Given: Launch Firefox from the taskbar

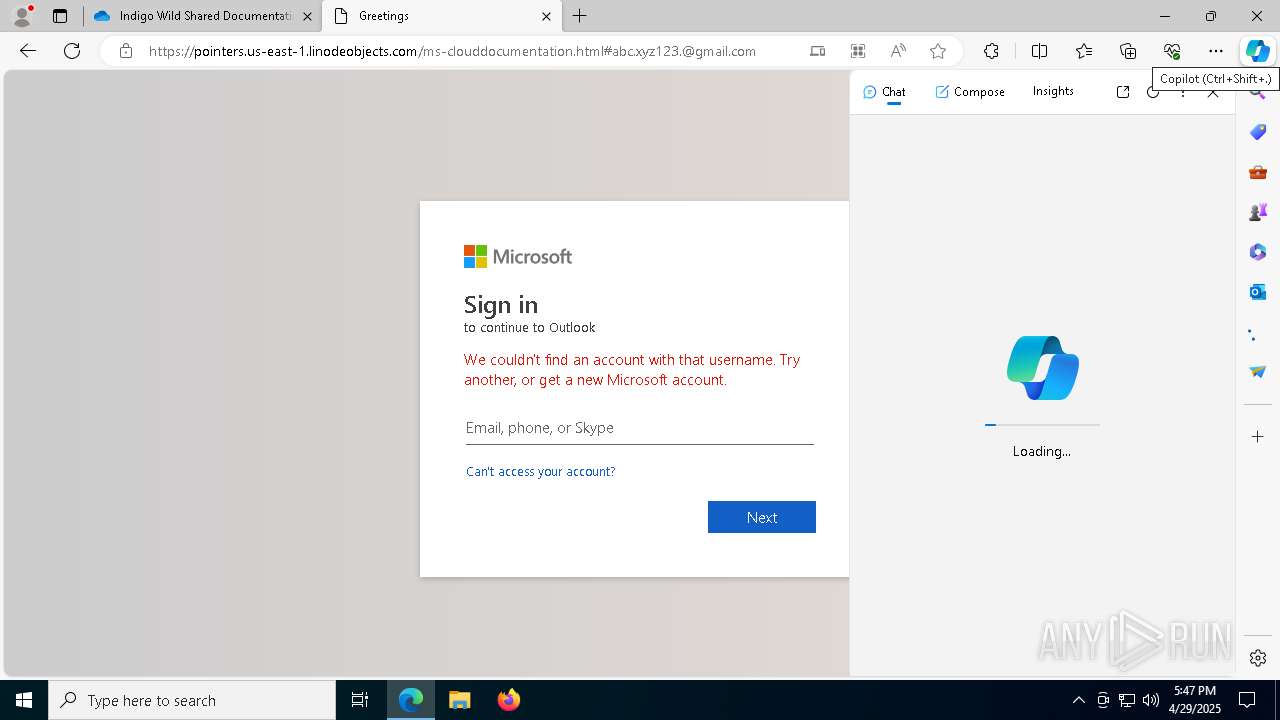Looking at the screenshot, I should tap(509, 700).
